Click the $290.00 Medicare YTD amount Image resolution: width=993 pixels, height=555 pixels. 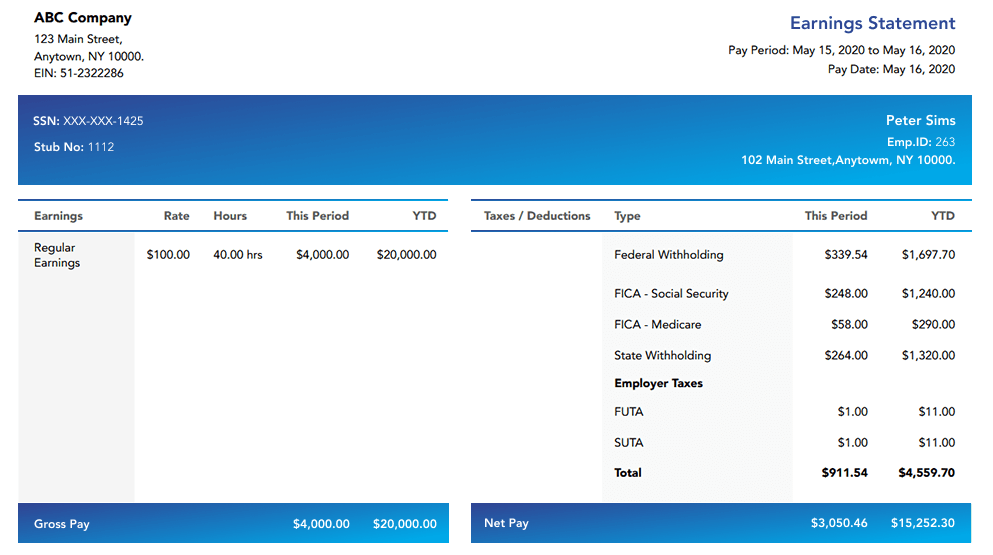(933, 324)
